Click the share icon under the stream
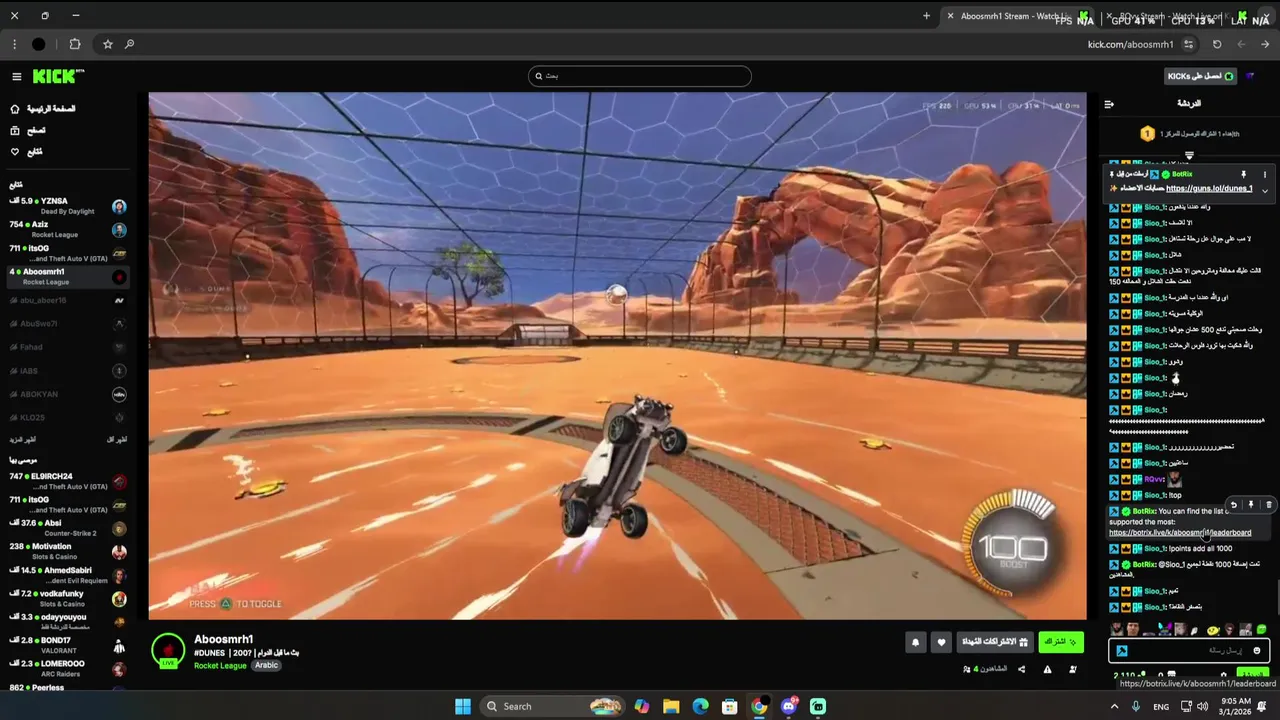 [1021, 669]
